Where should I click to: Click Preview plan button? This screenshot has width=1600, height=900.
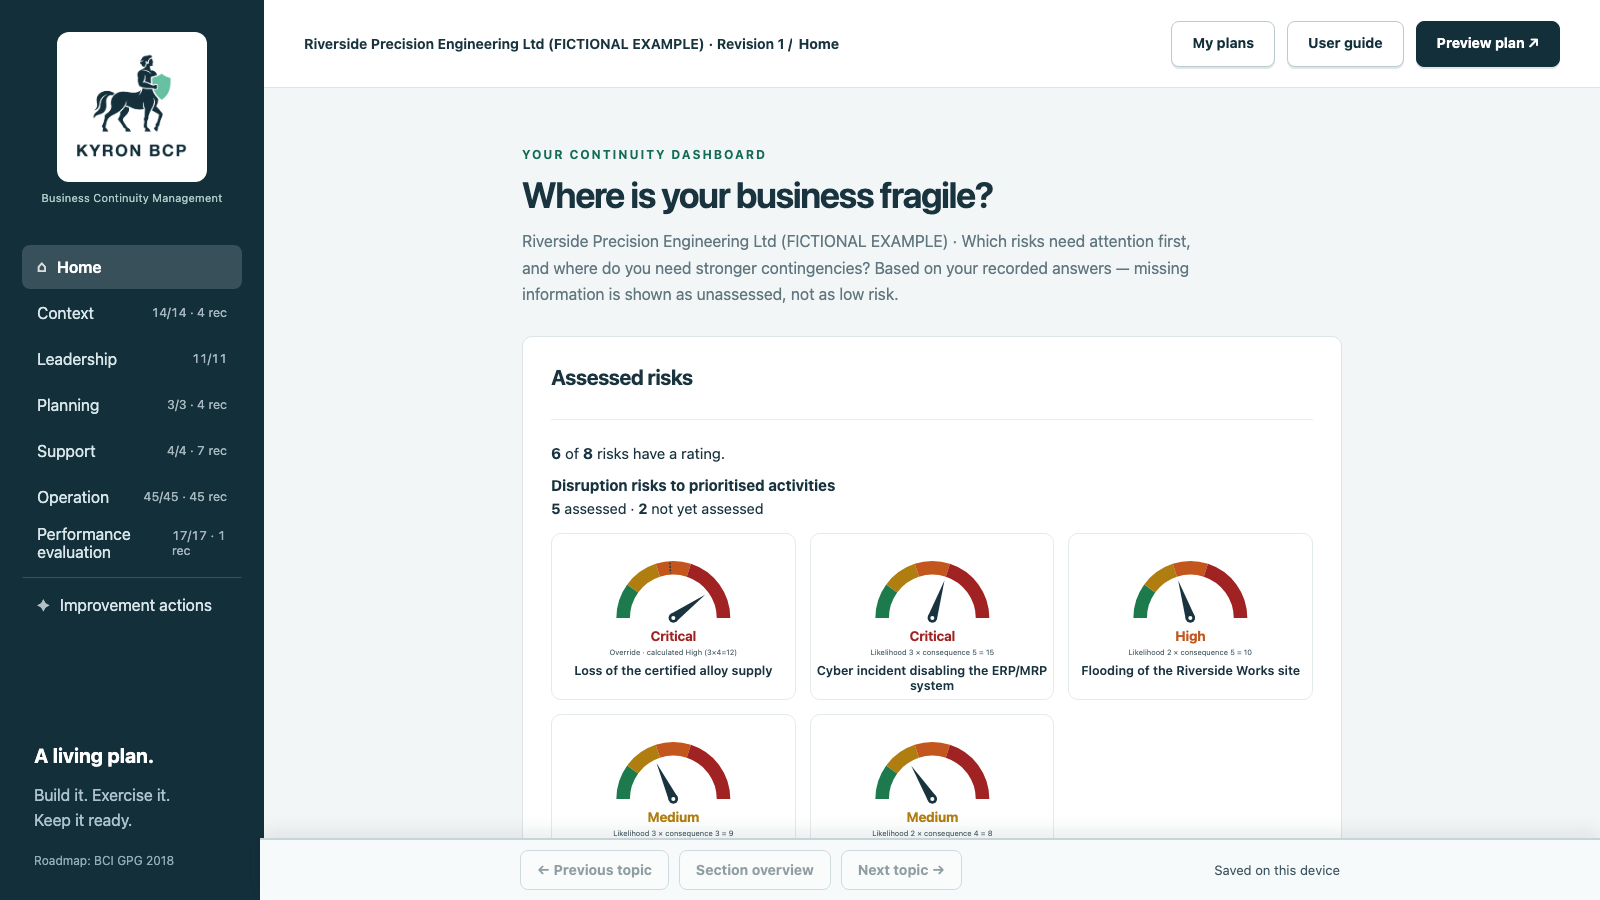click(x=1488, y=44)
